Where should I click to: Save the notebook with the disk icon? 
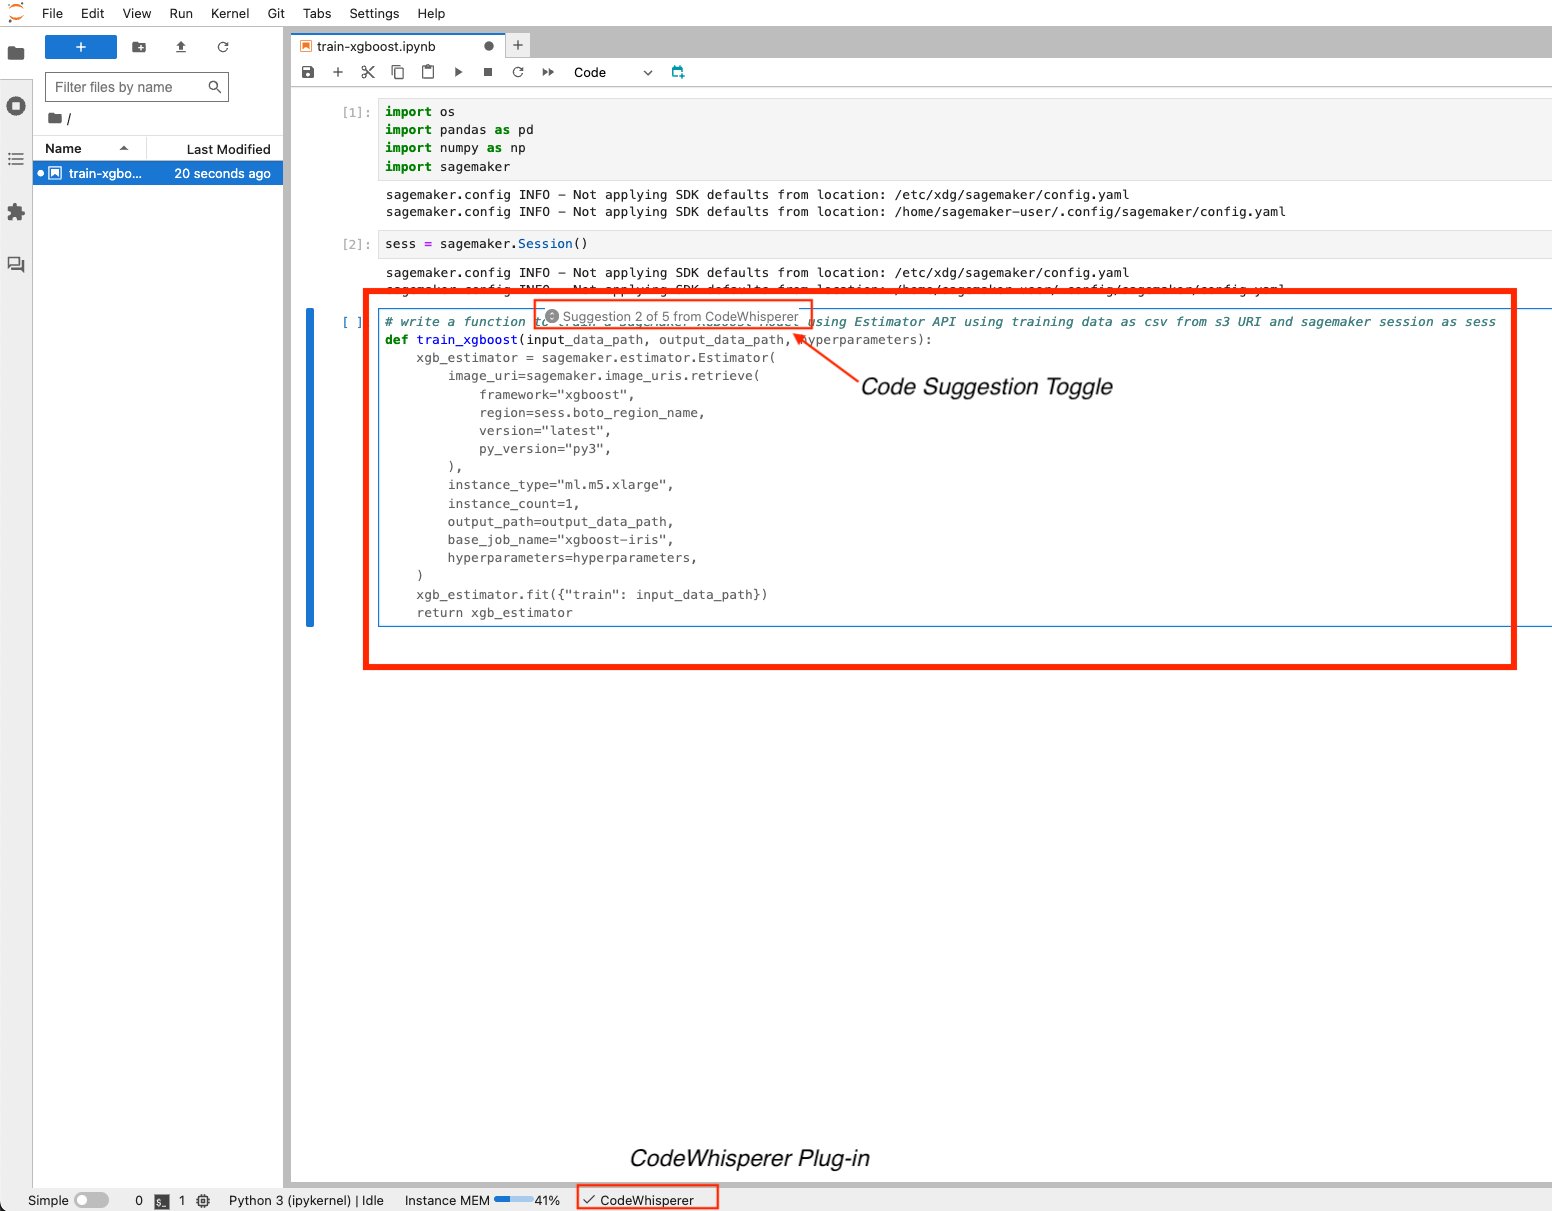308,72
